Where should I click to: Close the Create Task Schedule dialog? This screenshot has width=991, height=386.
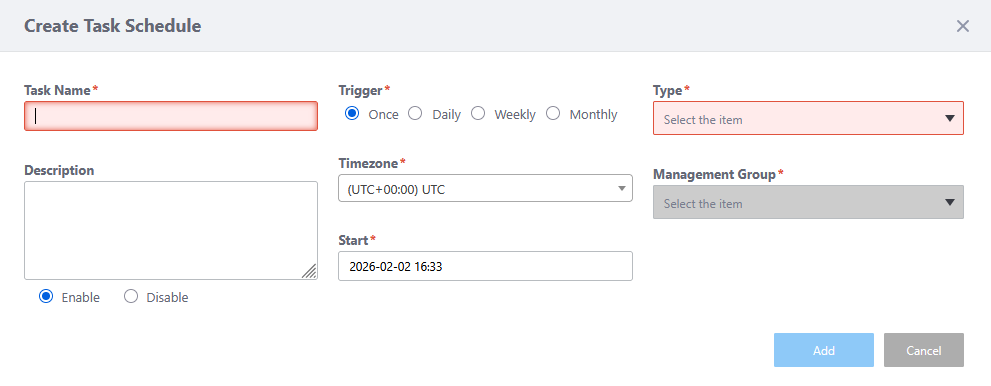pyautogui.click(x=963, y=26)
